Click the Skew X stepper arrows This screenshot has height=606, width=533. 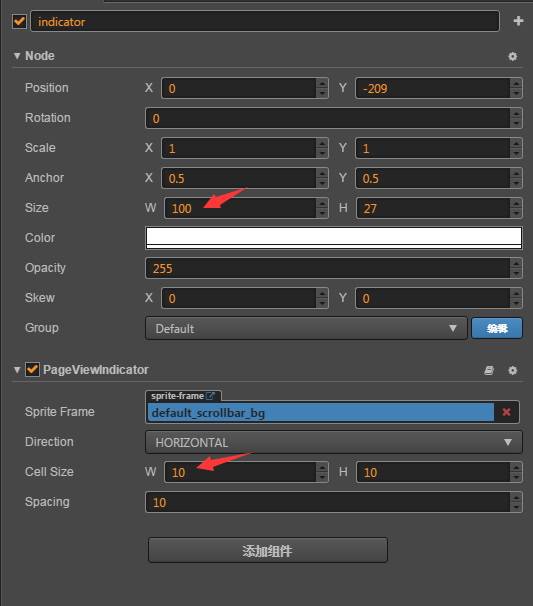(322, 298)
